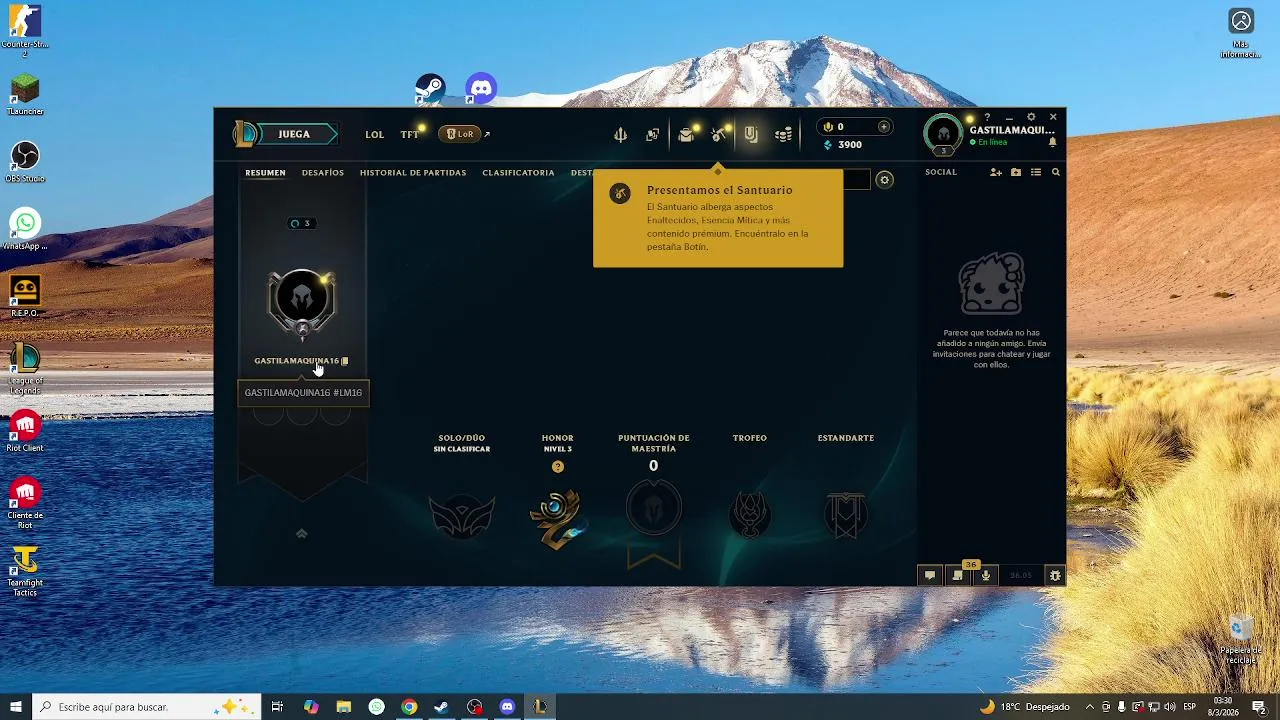Viewport: 1280px width, 720px height.
Task: Copy name icon next to GASTILAMAQUINA16
Action: [x=345, y=361]
